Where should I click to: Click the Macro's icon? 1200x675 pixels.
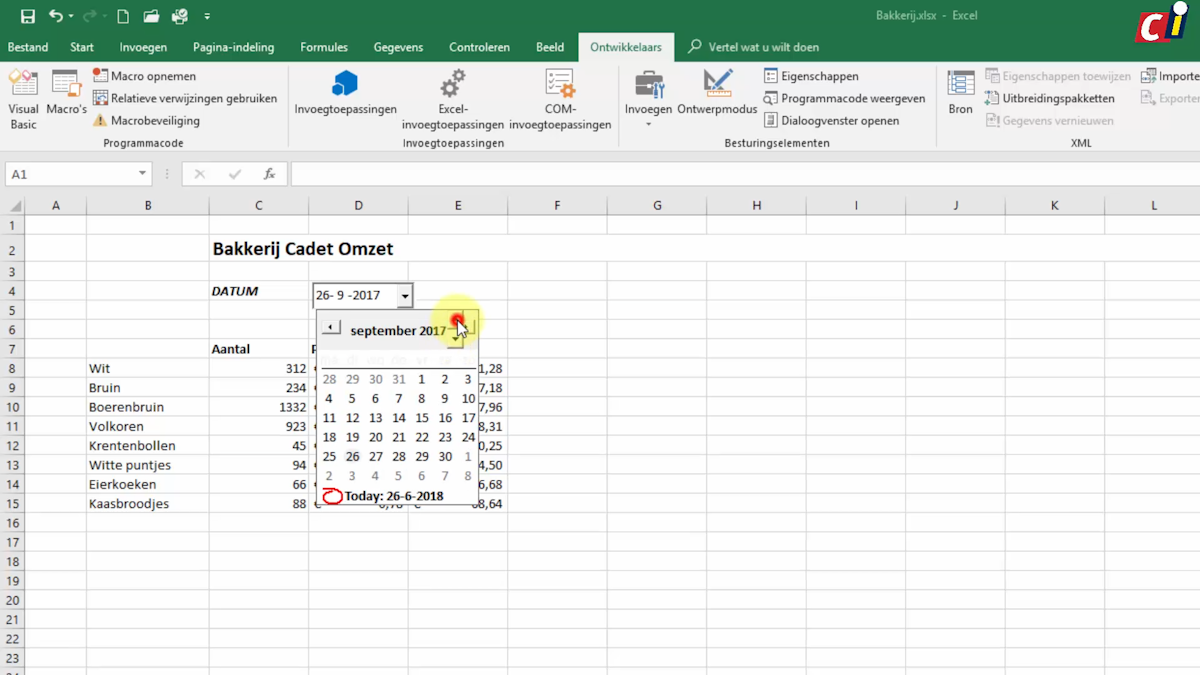pos(66,93)
